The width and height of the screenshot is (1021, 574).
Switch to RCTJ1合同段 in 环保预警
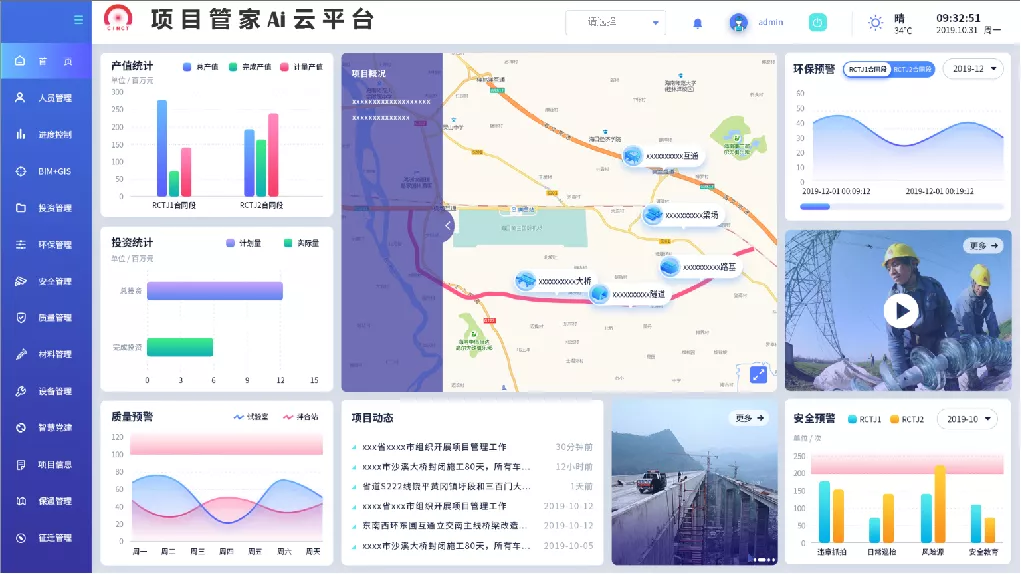[x=866, y=69]
